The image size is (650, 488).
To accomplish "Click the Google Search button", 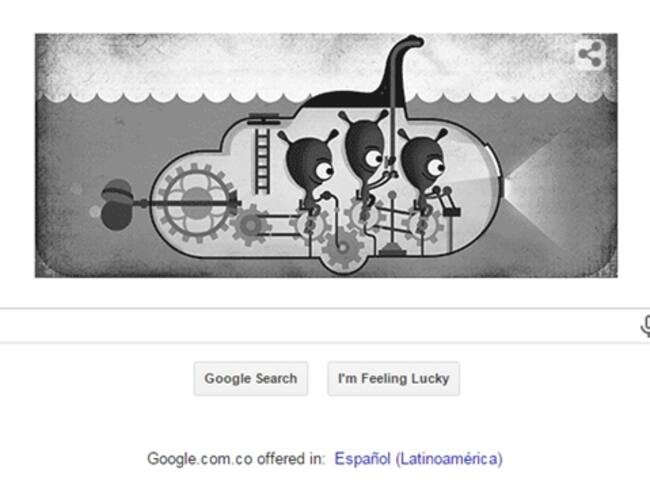I will (x=251, y=379).
